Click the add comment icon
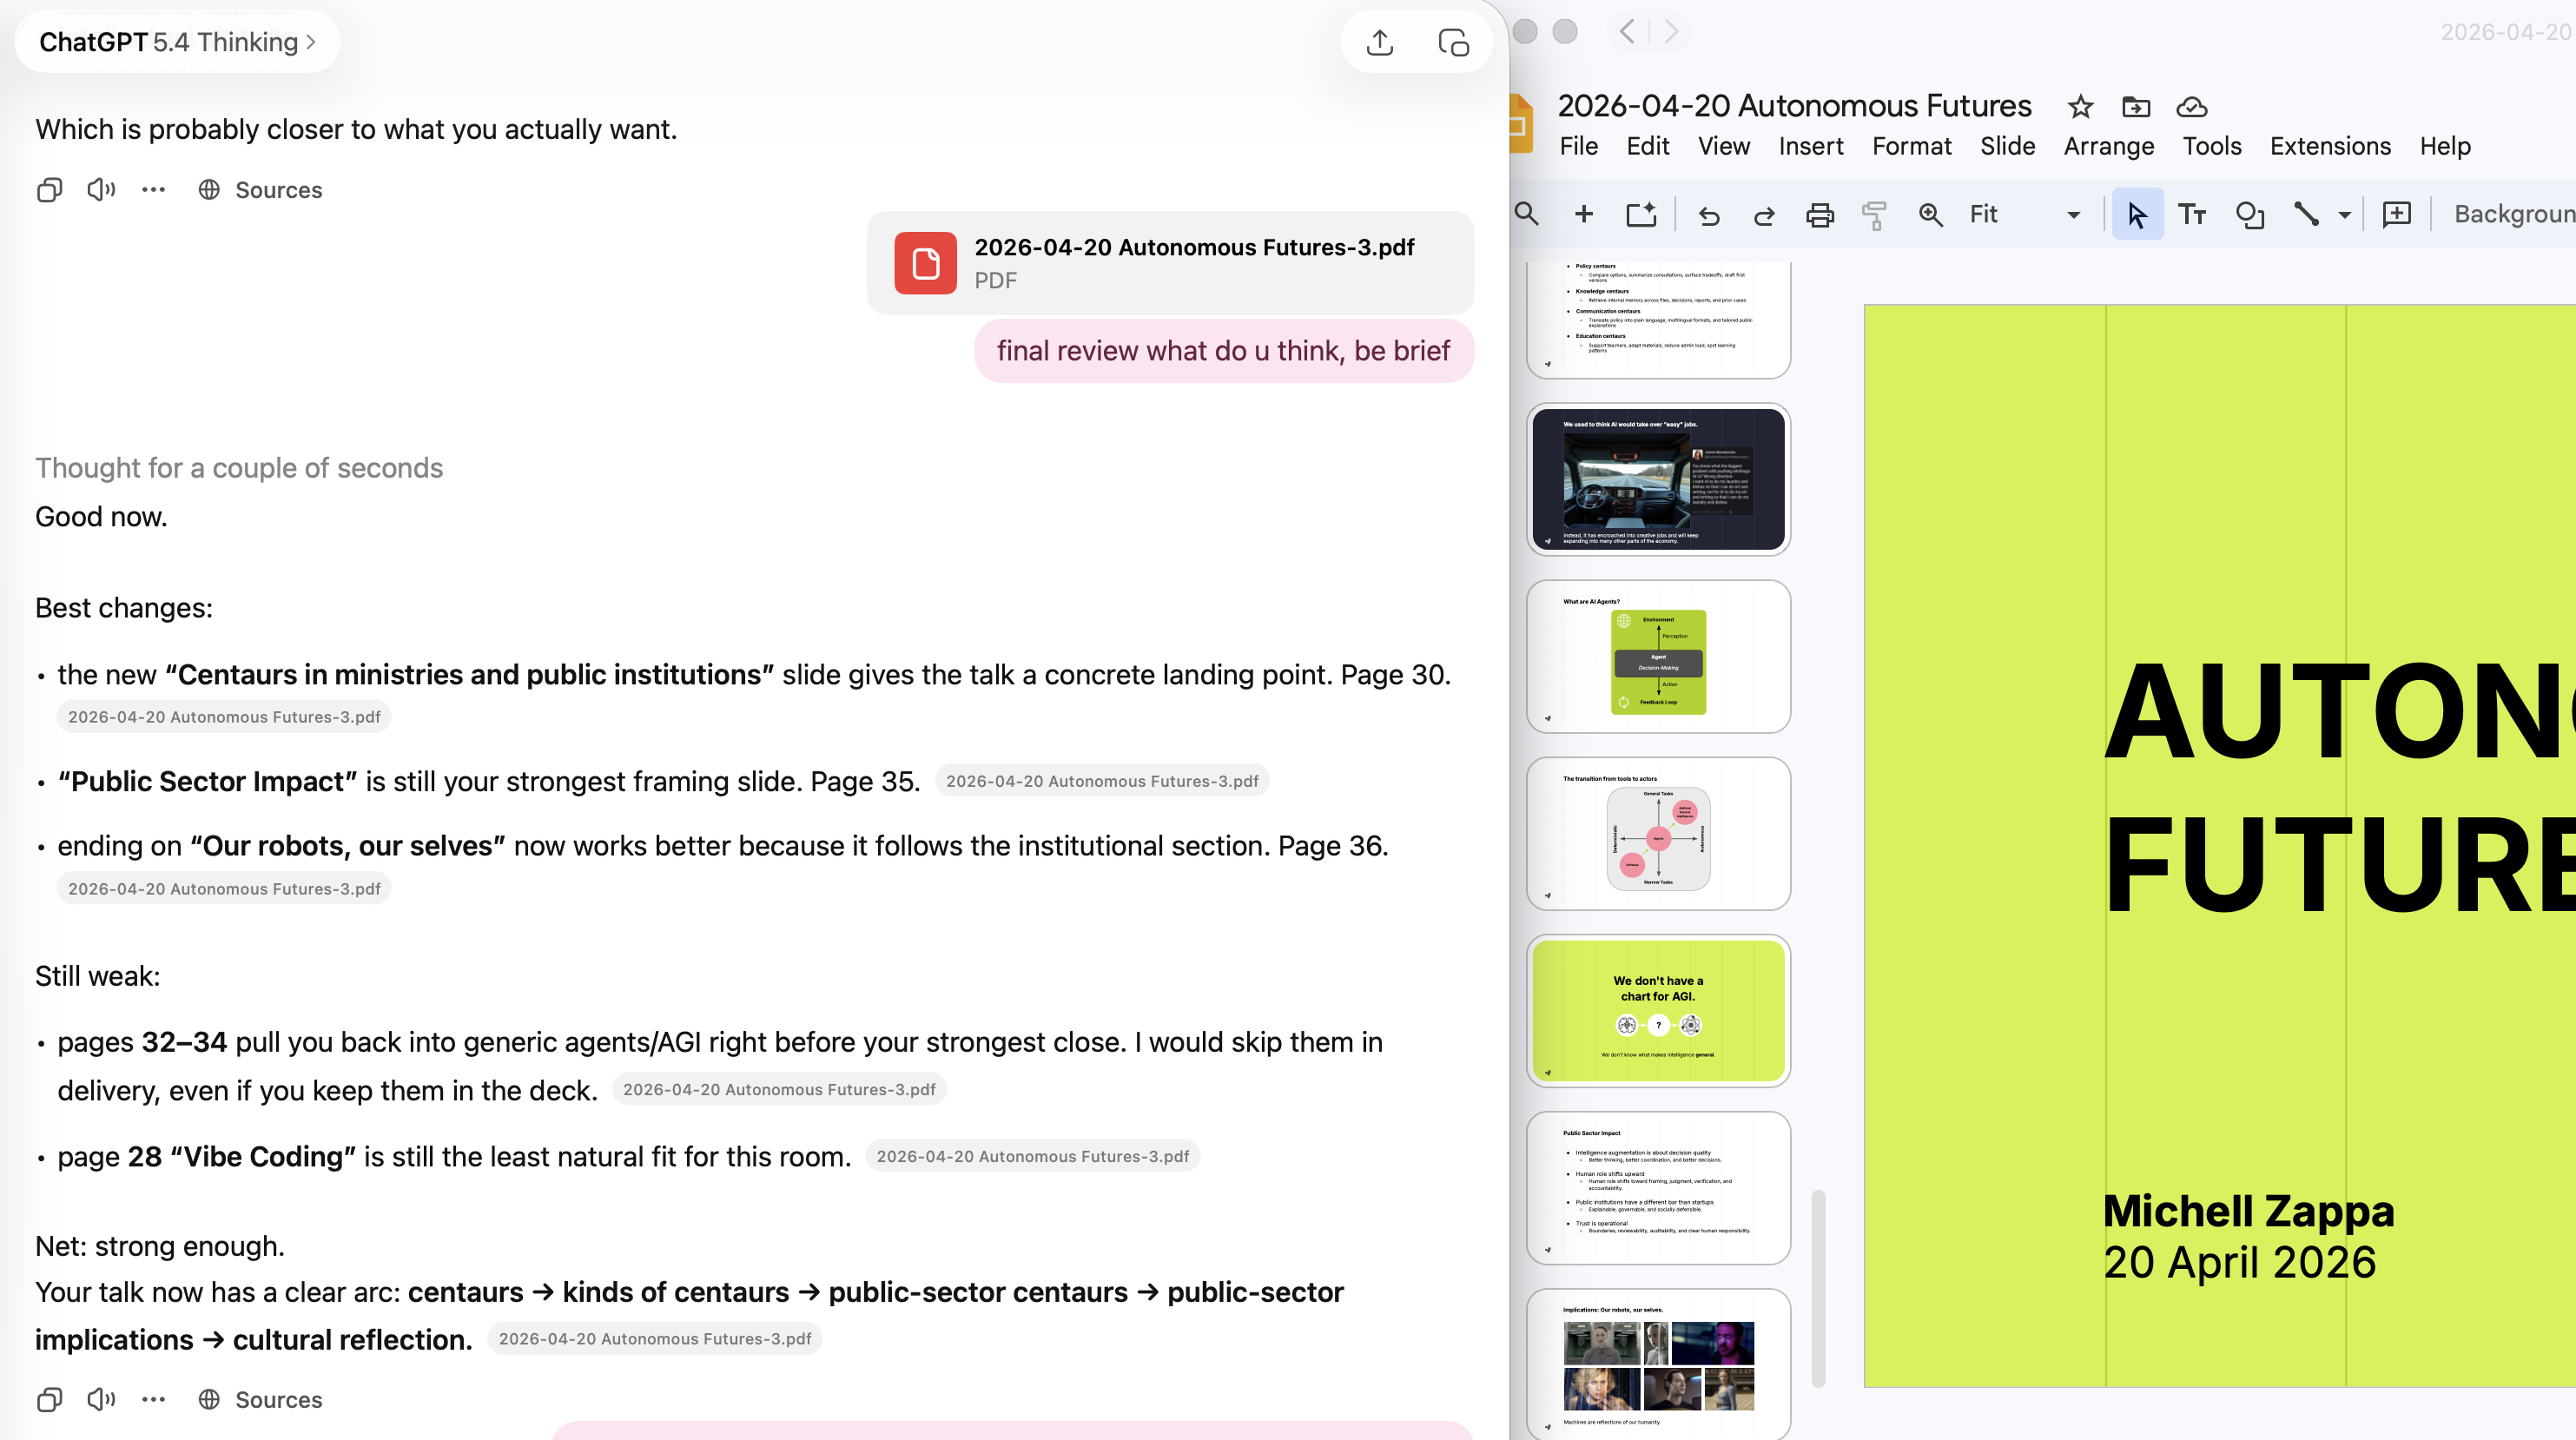This screenshot has height=1440, width=2576. click(x=2397, y=215)
